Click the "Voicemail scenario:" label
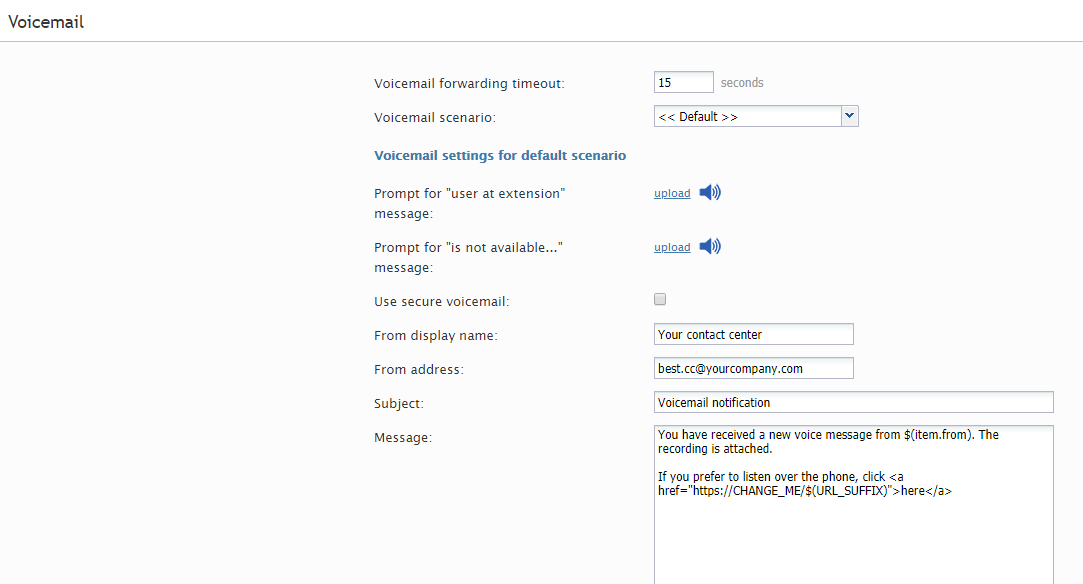The width and height of the screenshot is (1083, 584). coord(435,117)
